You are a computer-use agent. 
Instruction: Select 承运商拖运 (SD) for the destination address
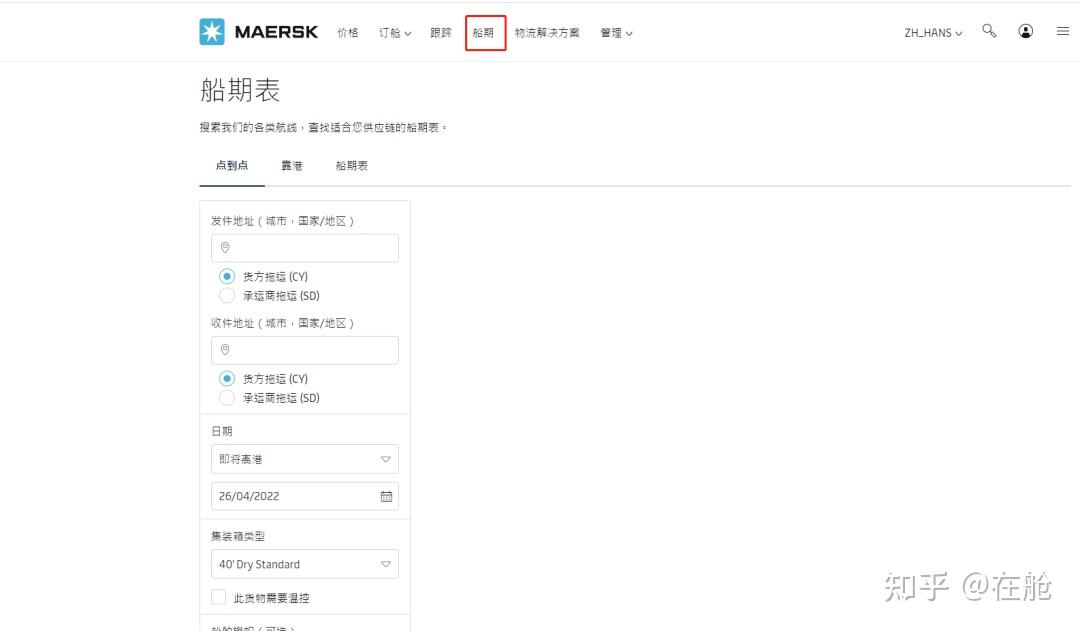point(227,397)
